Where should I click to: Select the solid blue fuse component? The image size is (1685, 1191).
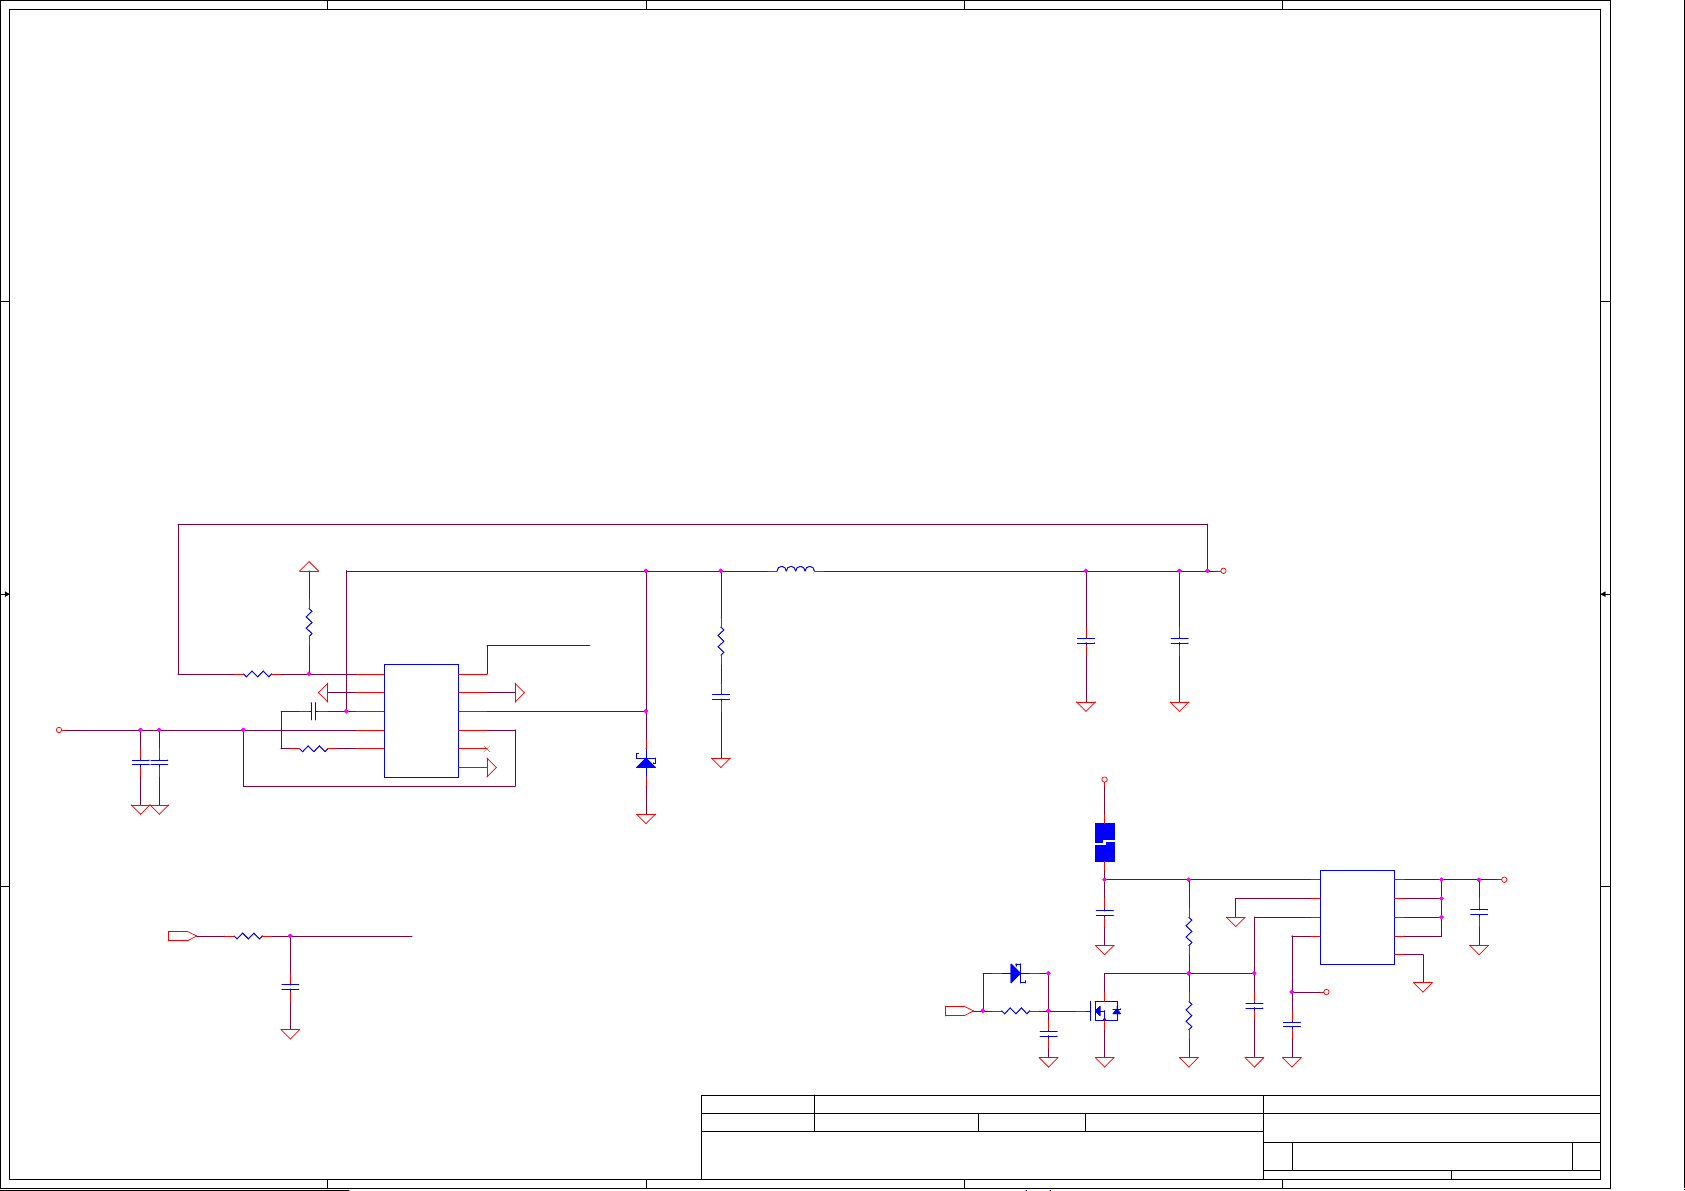(1104, 842)
